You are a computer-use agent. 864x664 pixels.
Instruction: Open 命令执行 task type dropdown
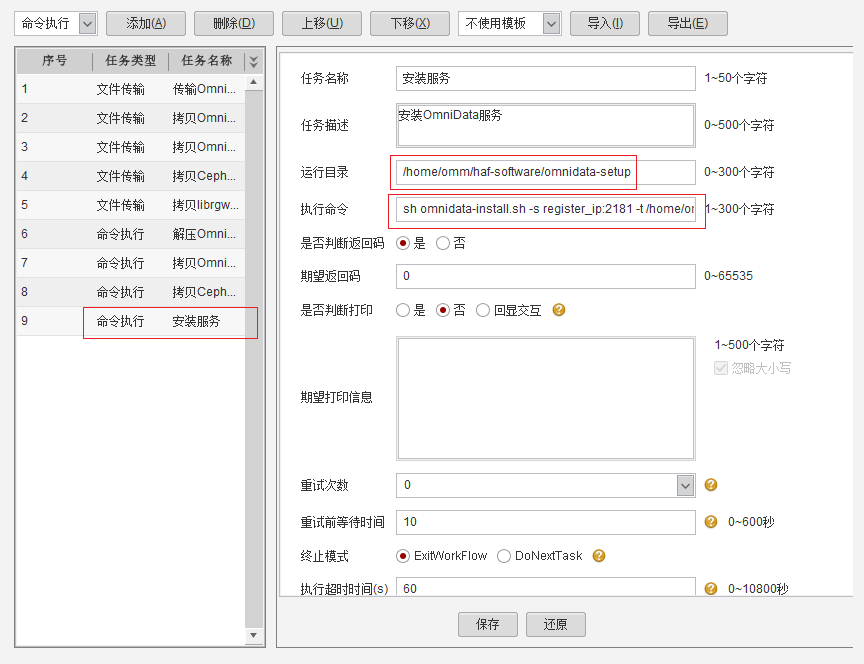click(88, 24)
